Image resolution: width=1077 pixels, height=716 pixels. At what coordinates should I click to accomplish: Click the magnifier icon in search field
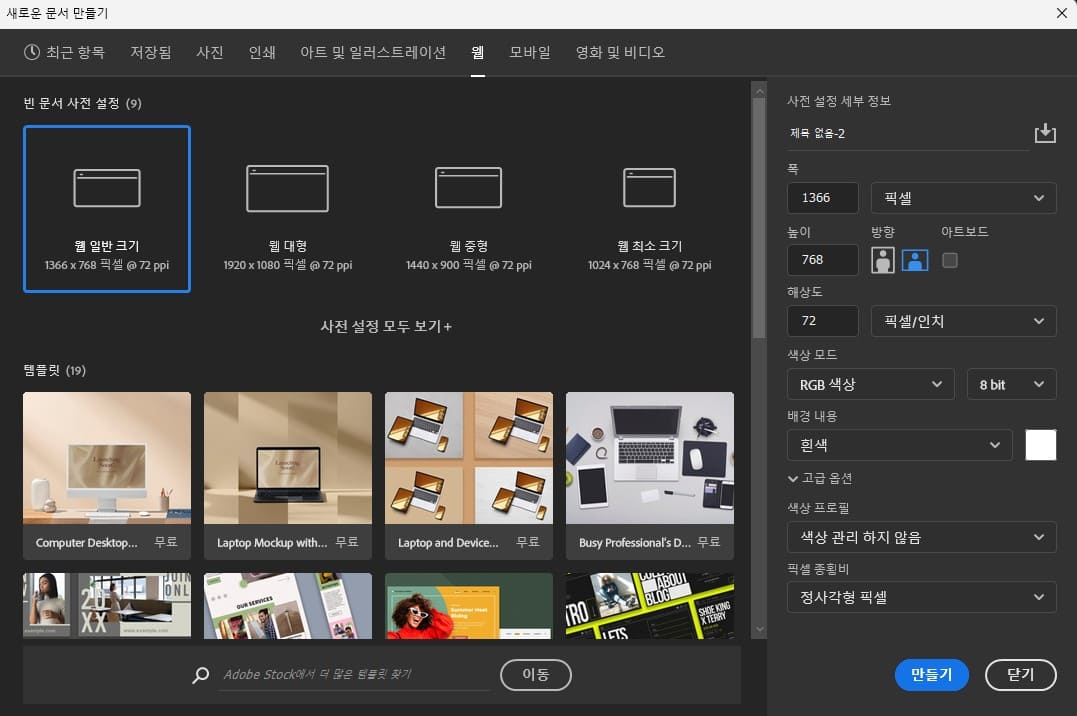click(x=199, y=674)
